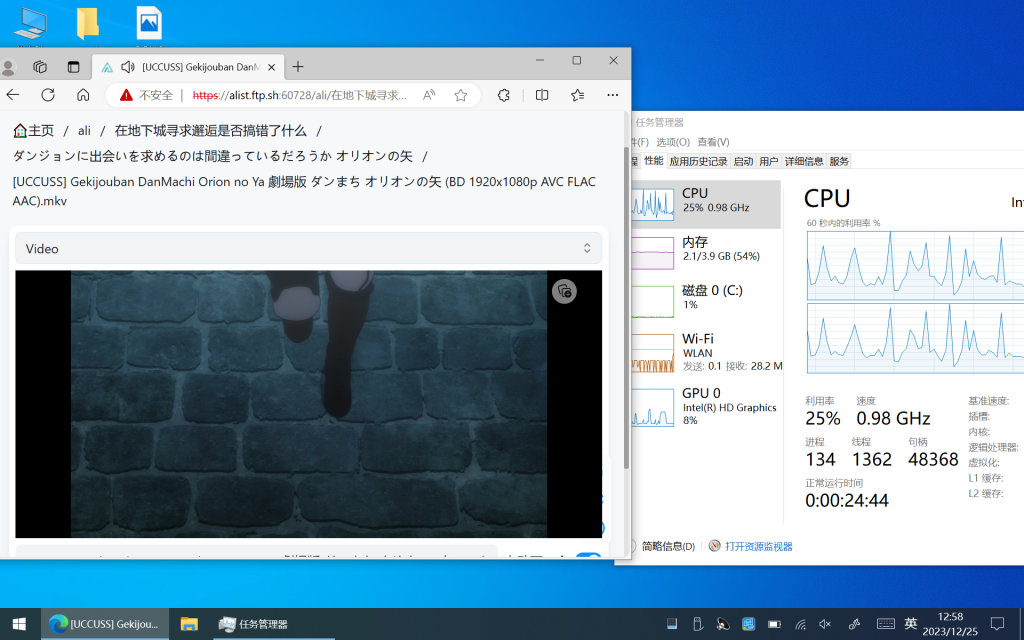
Task: Go back in Edge browser
Action: [x=13, y=95]
